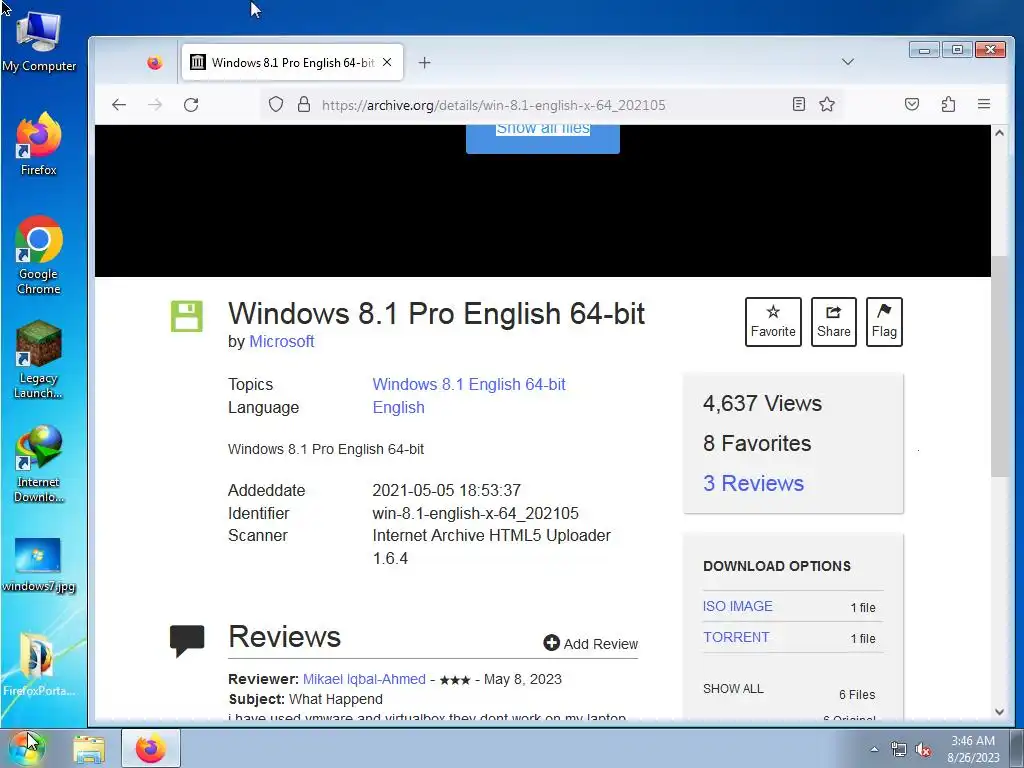Close the Windows 8.1 Pro tab
1024x768 pixels.
(387, 63)
